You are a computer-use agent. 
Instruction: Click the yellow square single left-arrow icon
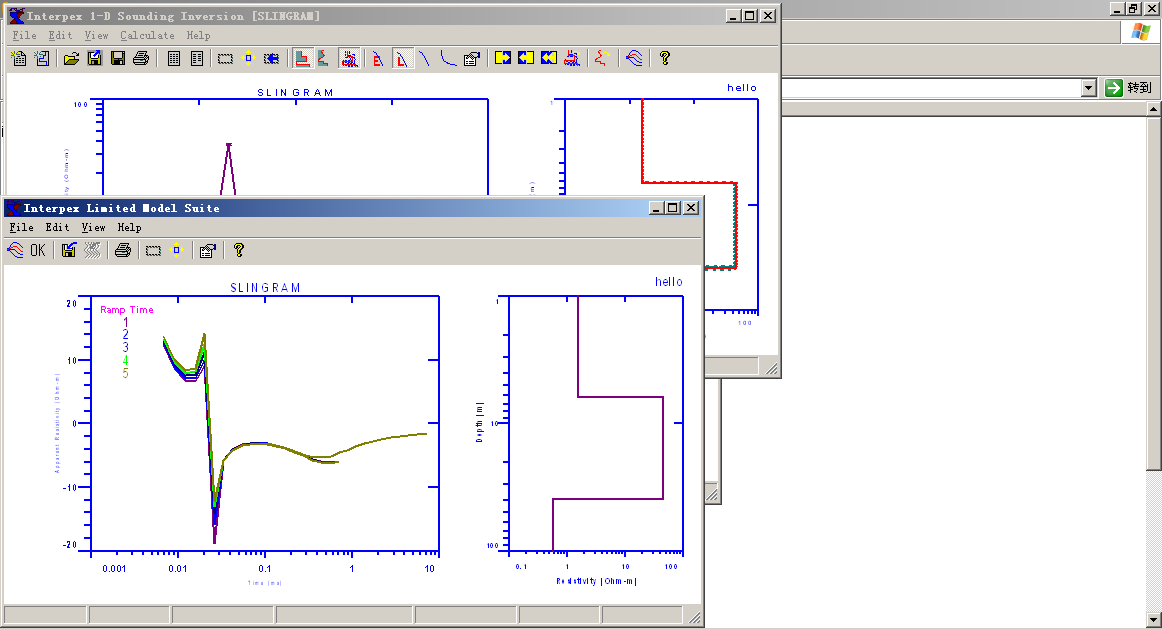click(525, 58)
